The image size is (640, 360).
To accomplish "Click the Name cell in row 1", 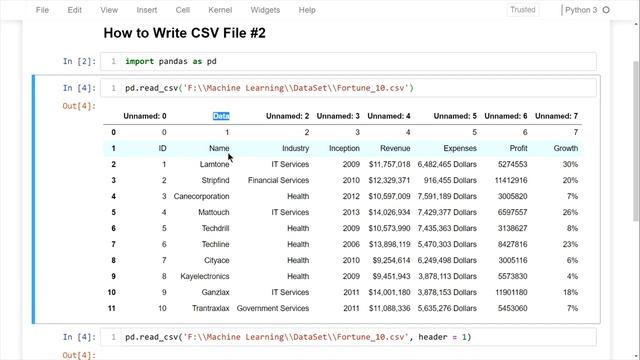I will click(x=219, y=149).
